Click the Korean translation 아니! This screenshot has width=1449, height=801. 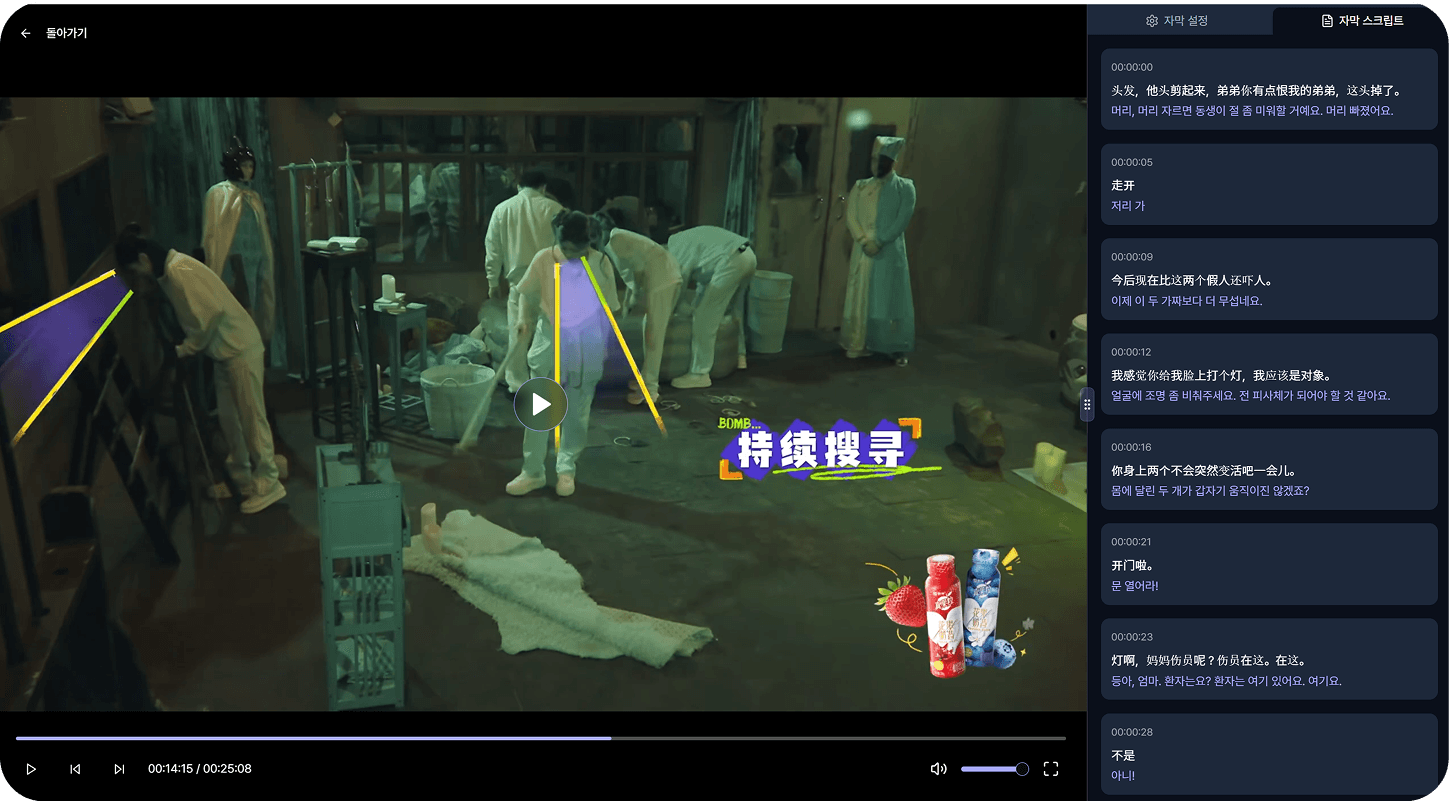tap(1123, 776)
